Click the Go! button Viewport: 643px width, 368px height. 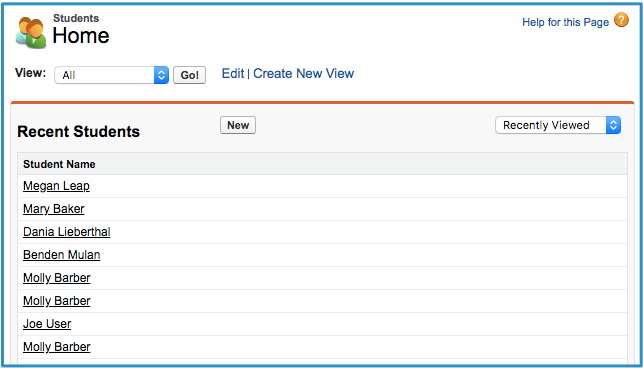pos(189,75)
